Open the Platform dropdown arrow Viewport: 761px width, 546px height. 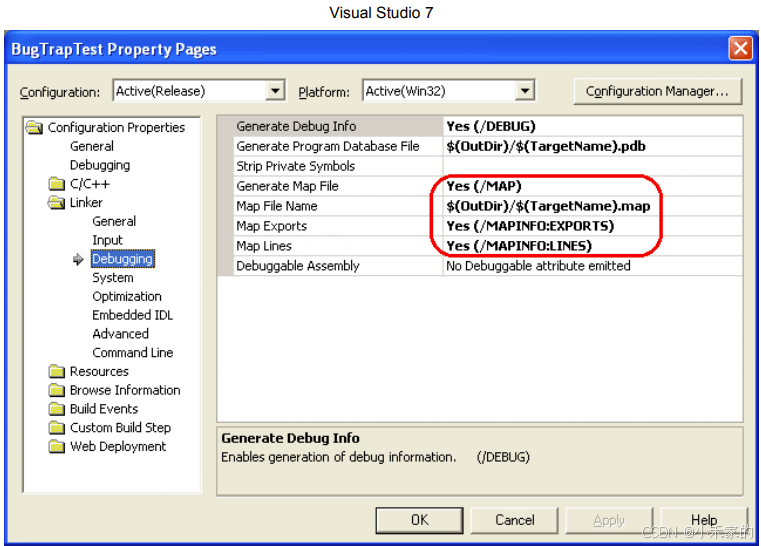click(525, 91)
